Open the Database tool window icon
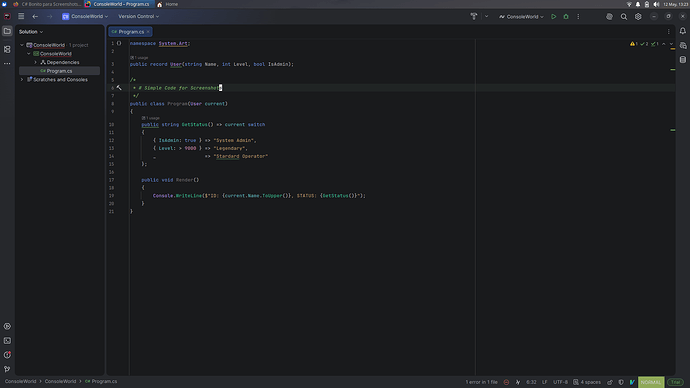This screenshot has width=690, height=388. pyautogui.click(x=683, y=59)
